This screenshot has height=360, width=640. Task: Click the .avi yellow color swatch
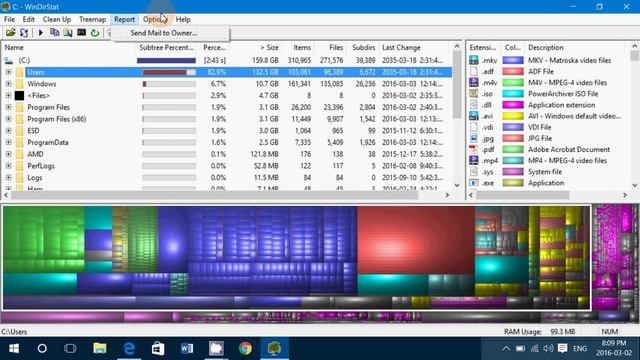[513, 116]
